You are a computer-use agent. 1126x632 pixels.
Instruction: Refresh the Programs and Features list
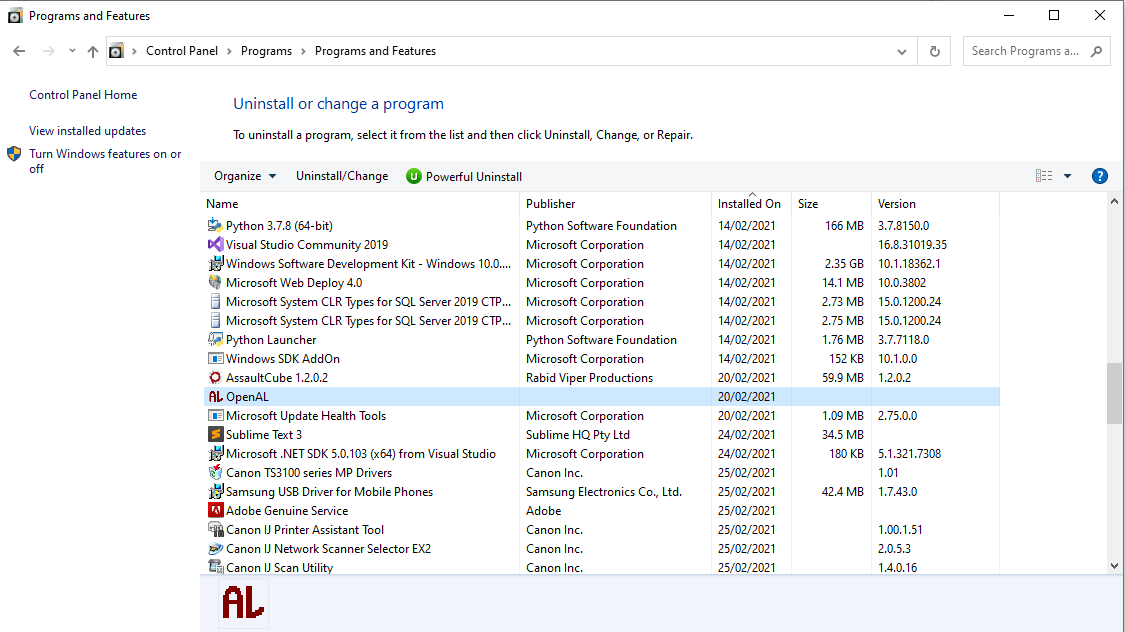point(934,51)
